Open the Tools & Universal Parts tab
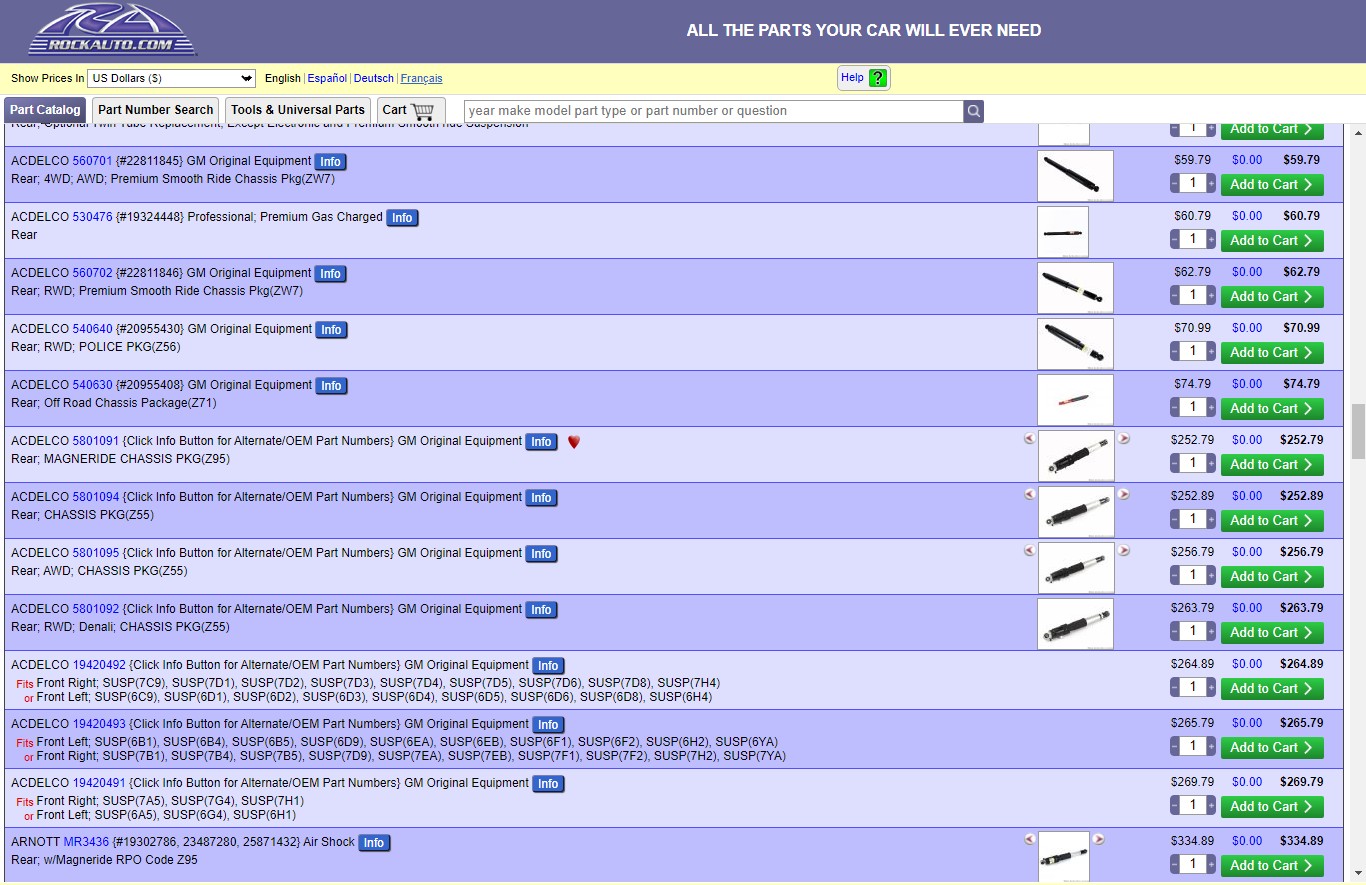 coord(298,110)
